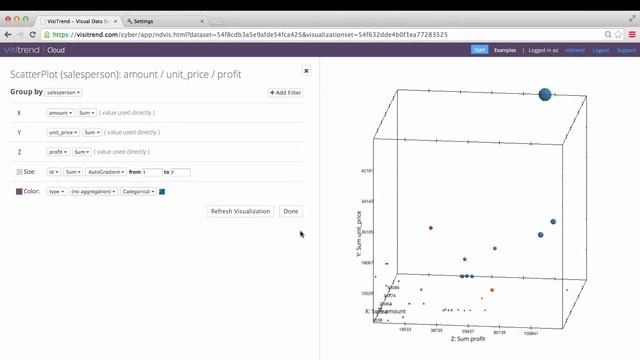Viewport: 640px width, 360px height.
Task: Close the Settings browser tab
Action: tap(202, 21)
